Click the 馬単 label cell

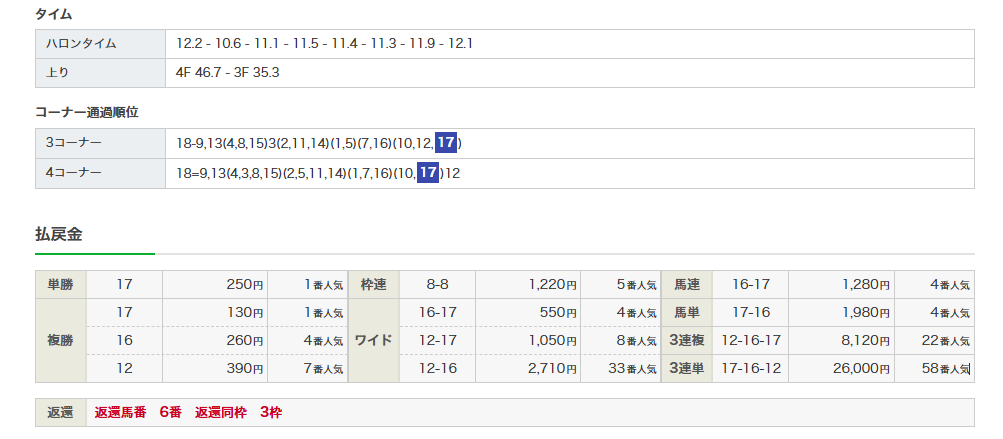pyautogui.click(x=686, y=312)
